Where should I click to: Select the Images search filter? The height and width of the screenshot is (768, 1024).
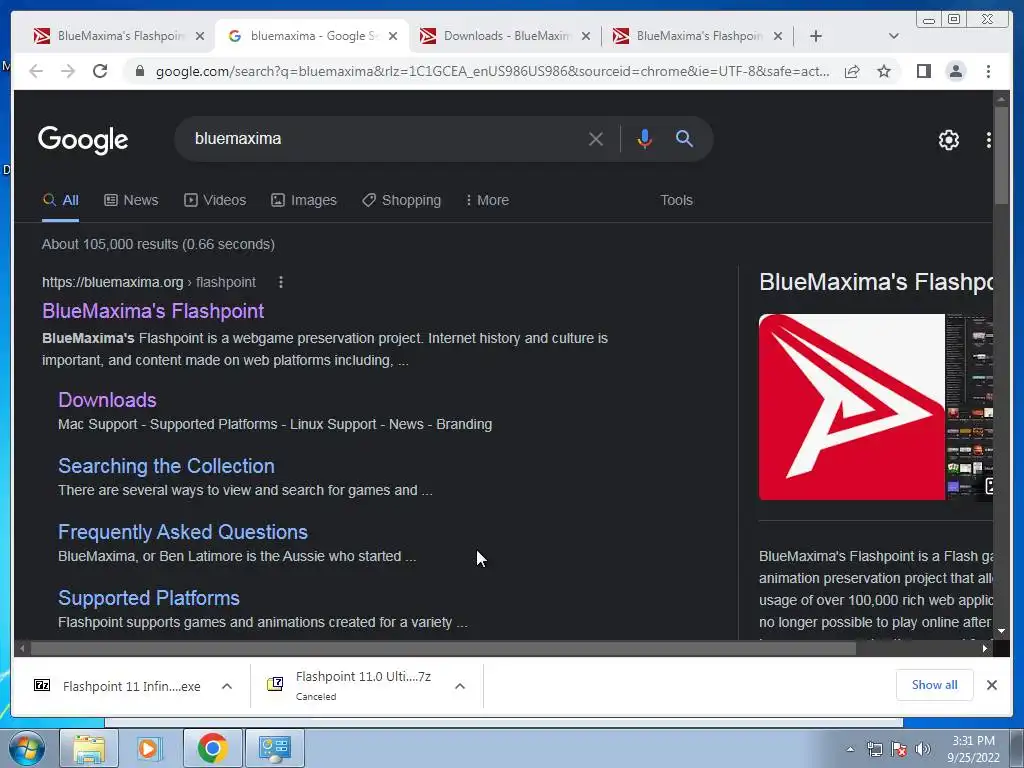[304, 200]
